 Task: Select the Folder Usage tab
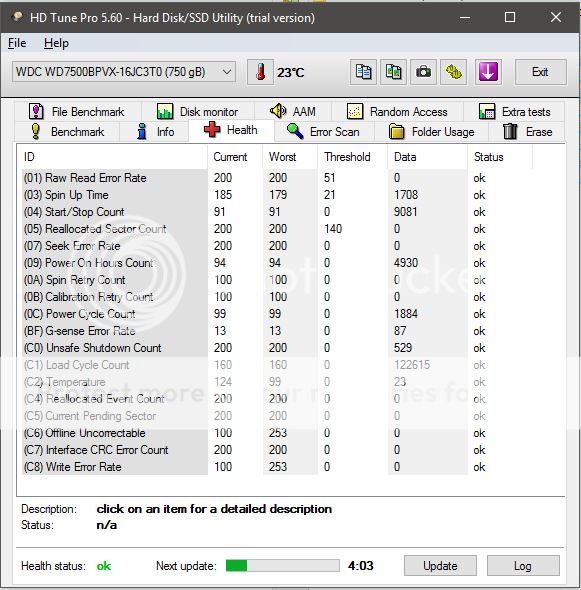[x=431, y=132]
